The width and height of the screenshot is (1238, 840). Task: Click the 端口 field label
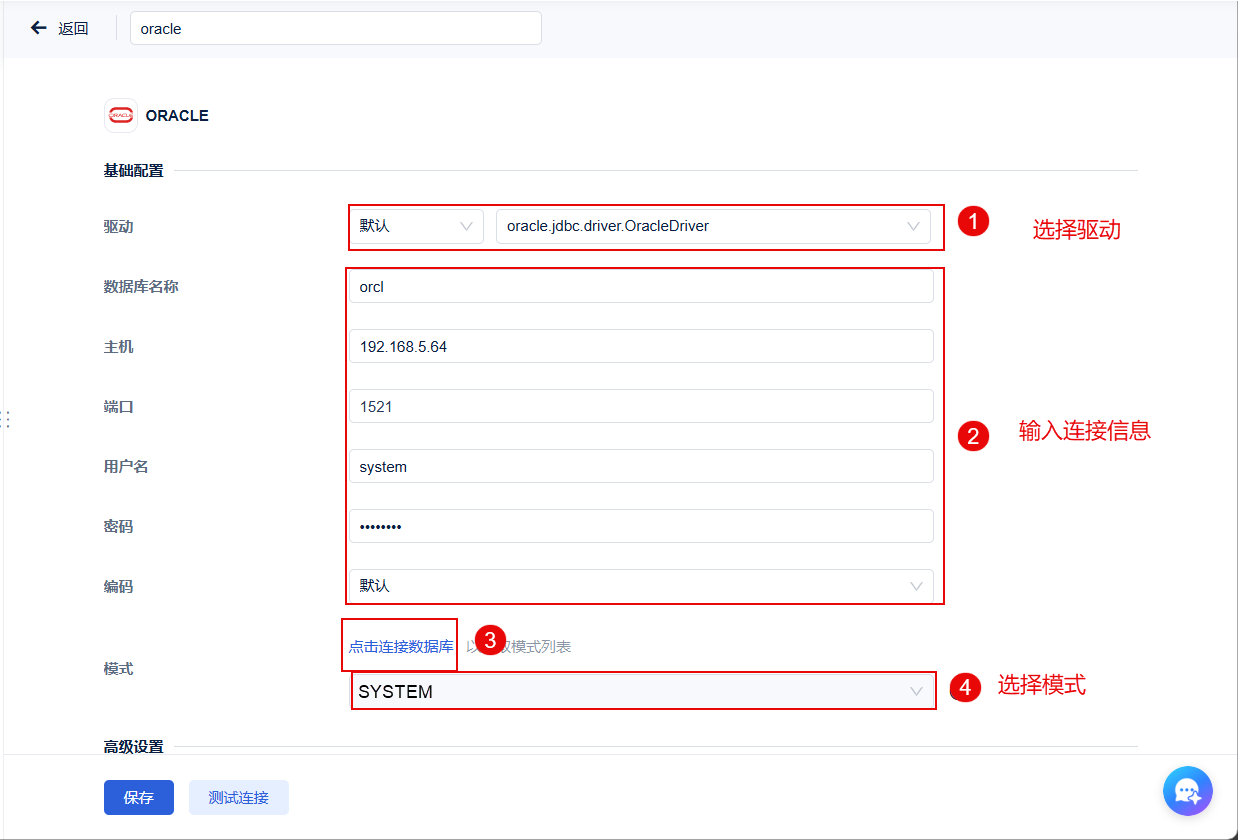[x=118, y=406]
